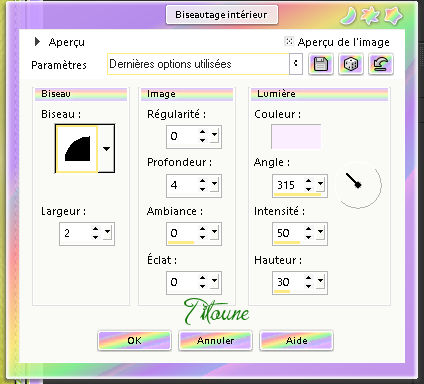Click the Angle direction dial
Viewport: 424px width, 384px height.
tap(358, 184)
